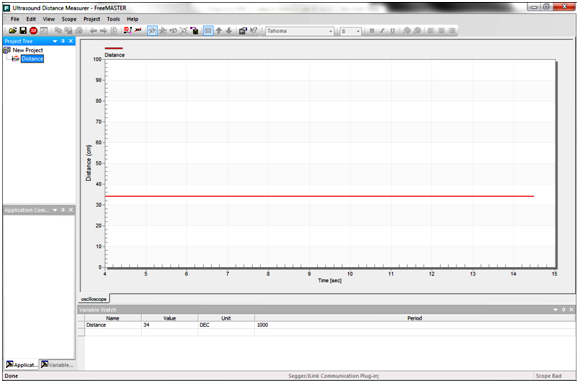
Task: Open the File menu
Action: point(15,19)
